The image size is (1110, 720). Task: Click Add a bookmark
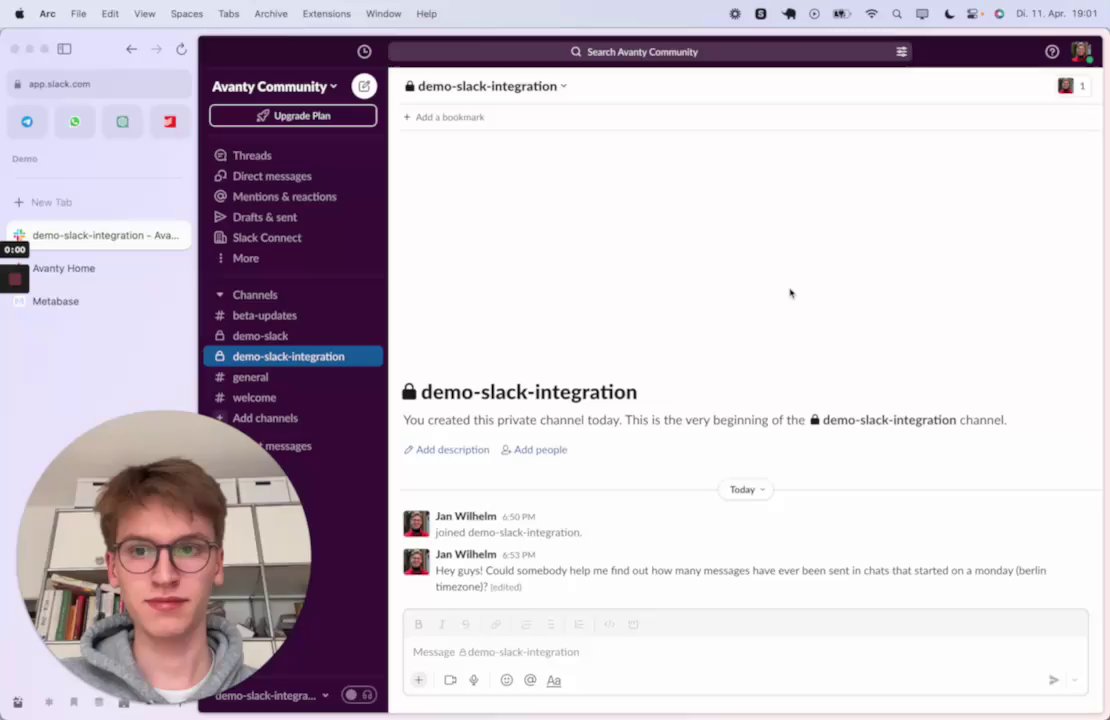coord(444,117)
